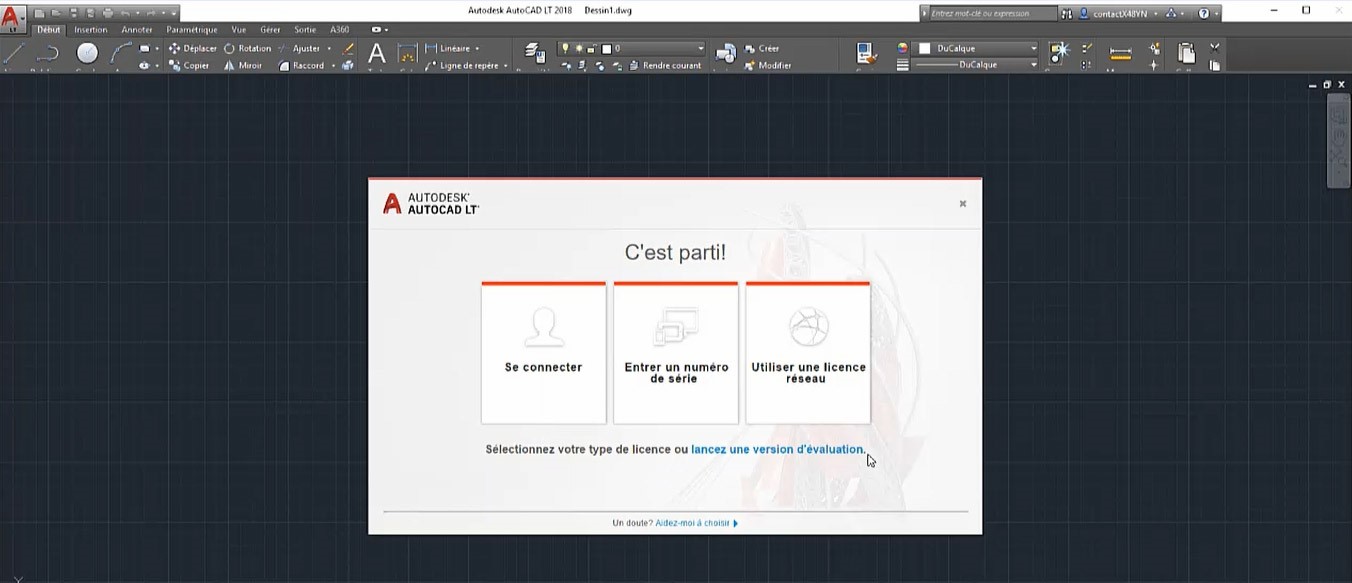Select the Arc drawing tool
The width and height of the screenshot is (1352, 583).
click(x=121, y=54)
